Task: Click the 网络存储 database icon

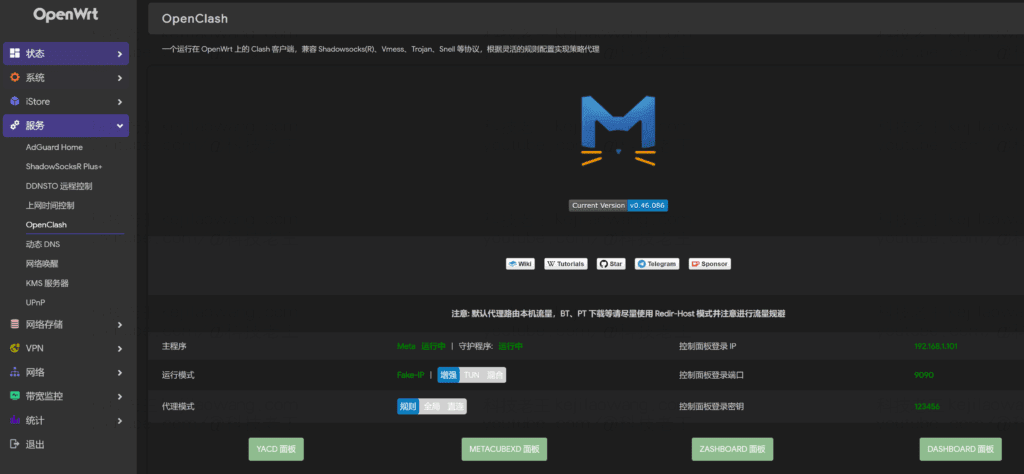Action: point(14,324)
